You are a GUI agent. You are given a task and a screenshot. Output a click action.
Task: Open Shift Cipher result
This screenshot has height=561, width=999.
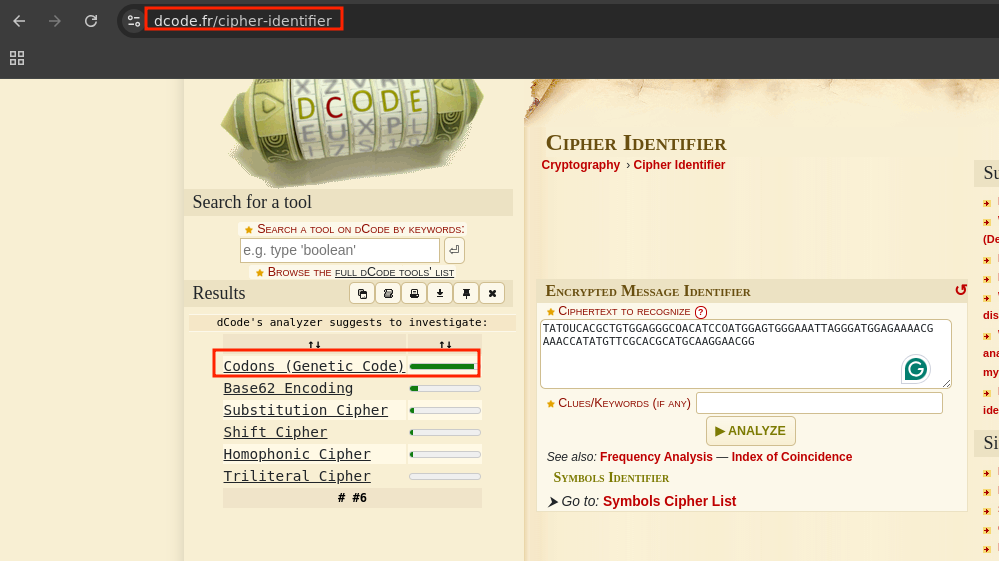[275, 432]
